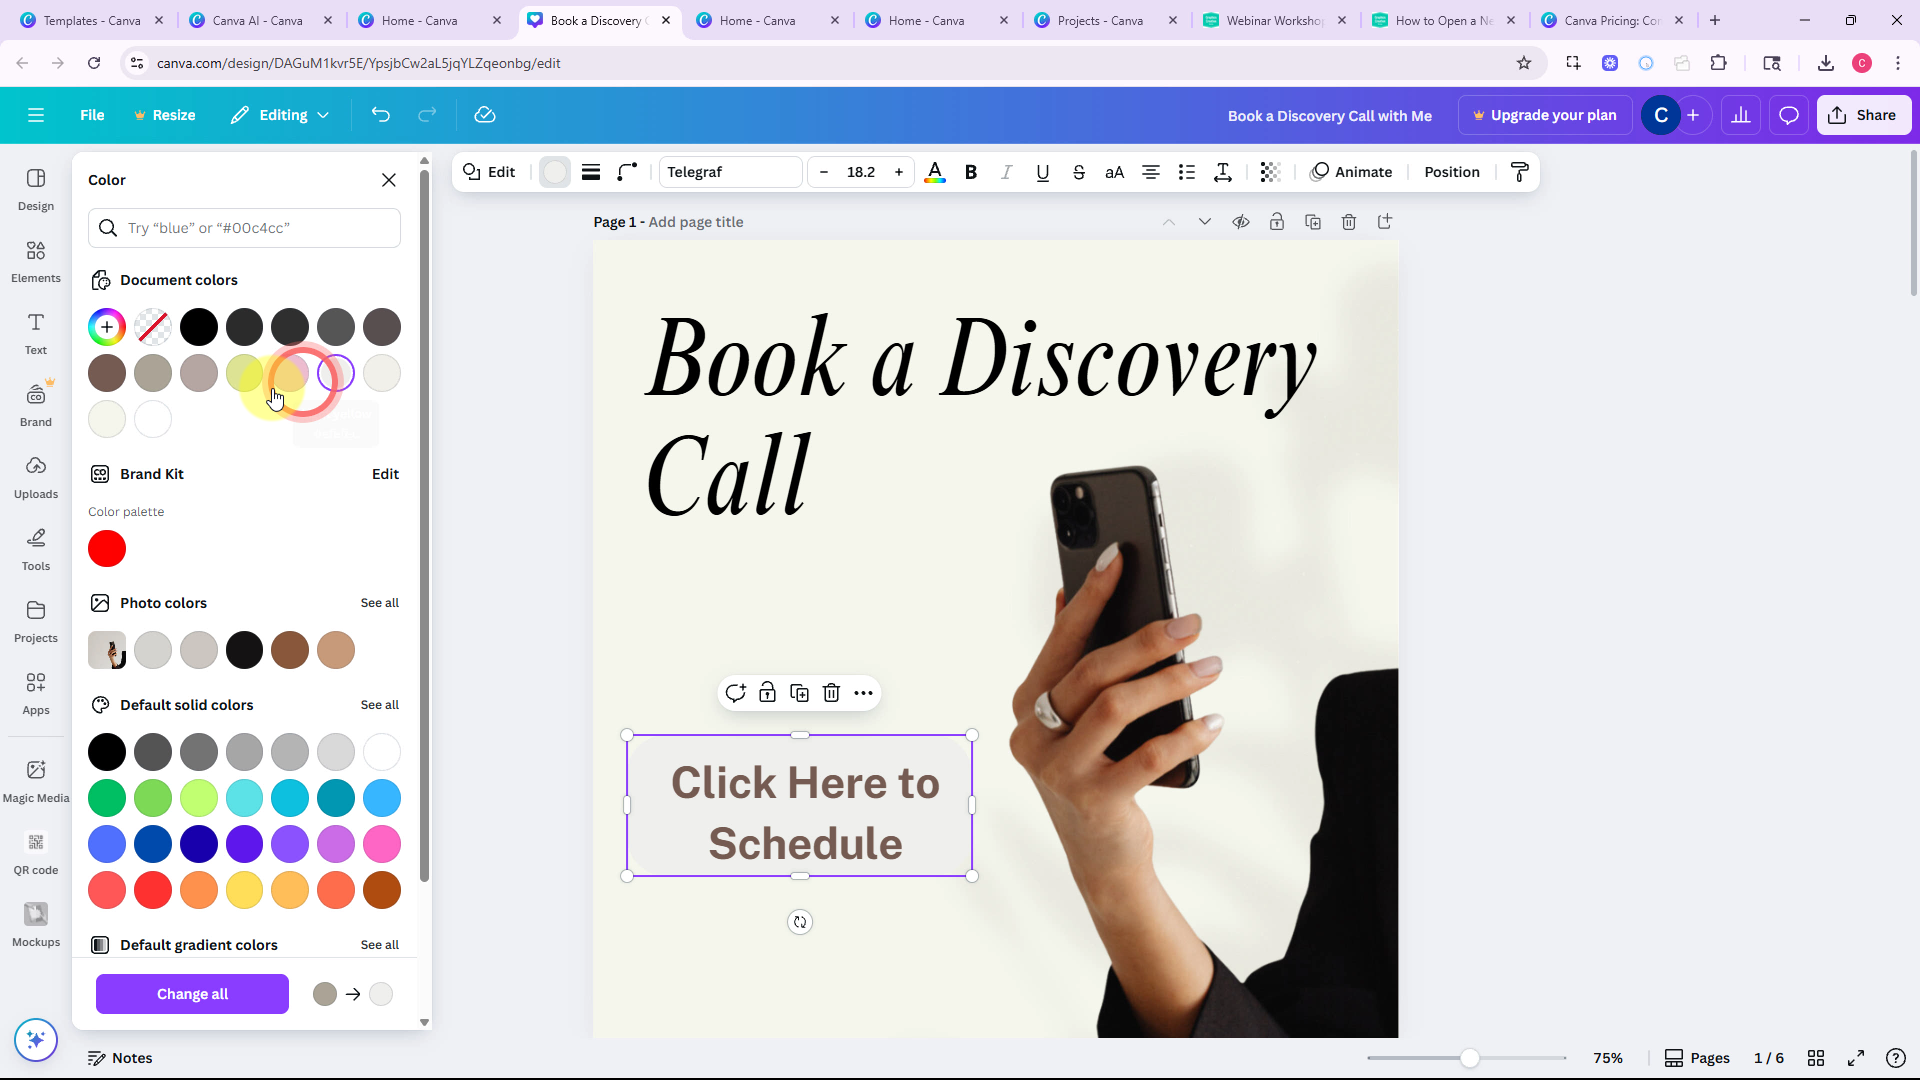This screenshot has height=1080, width=1920.
Task: Open Position panel
Action: (1452, 172)
